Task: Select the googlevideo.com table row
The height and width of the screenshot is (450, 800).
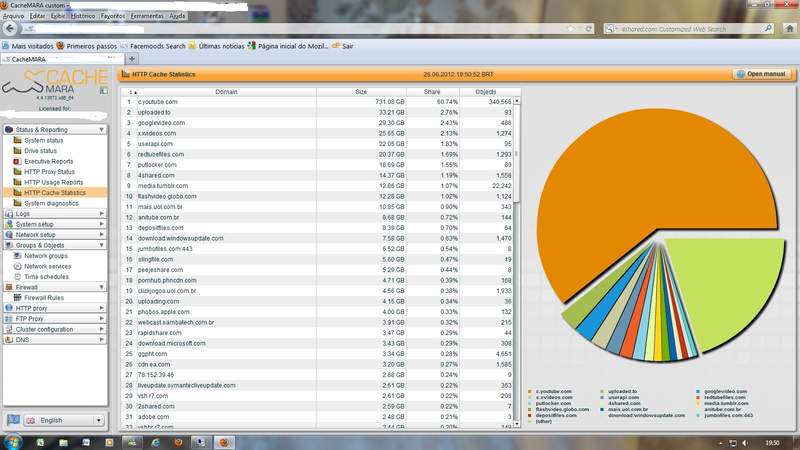Action: (x=317, y=123)
